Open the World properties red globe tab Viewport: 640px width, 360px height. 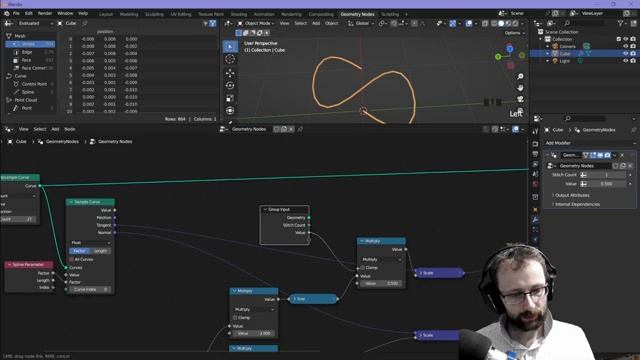point(536,184)
